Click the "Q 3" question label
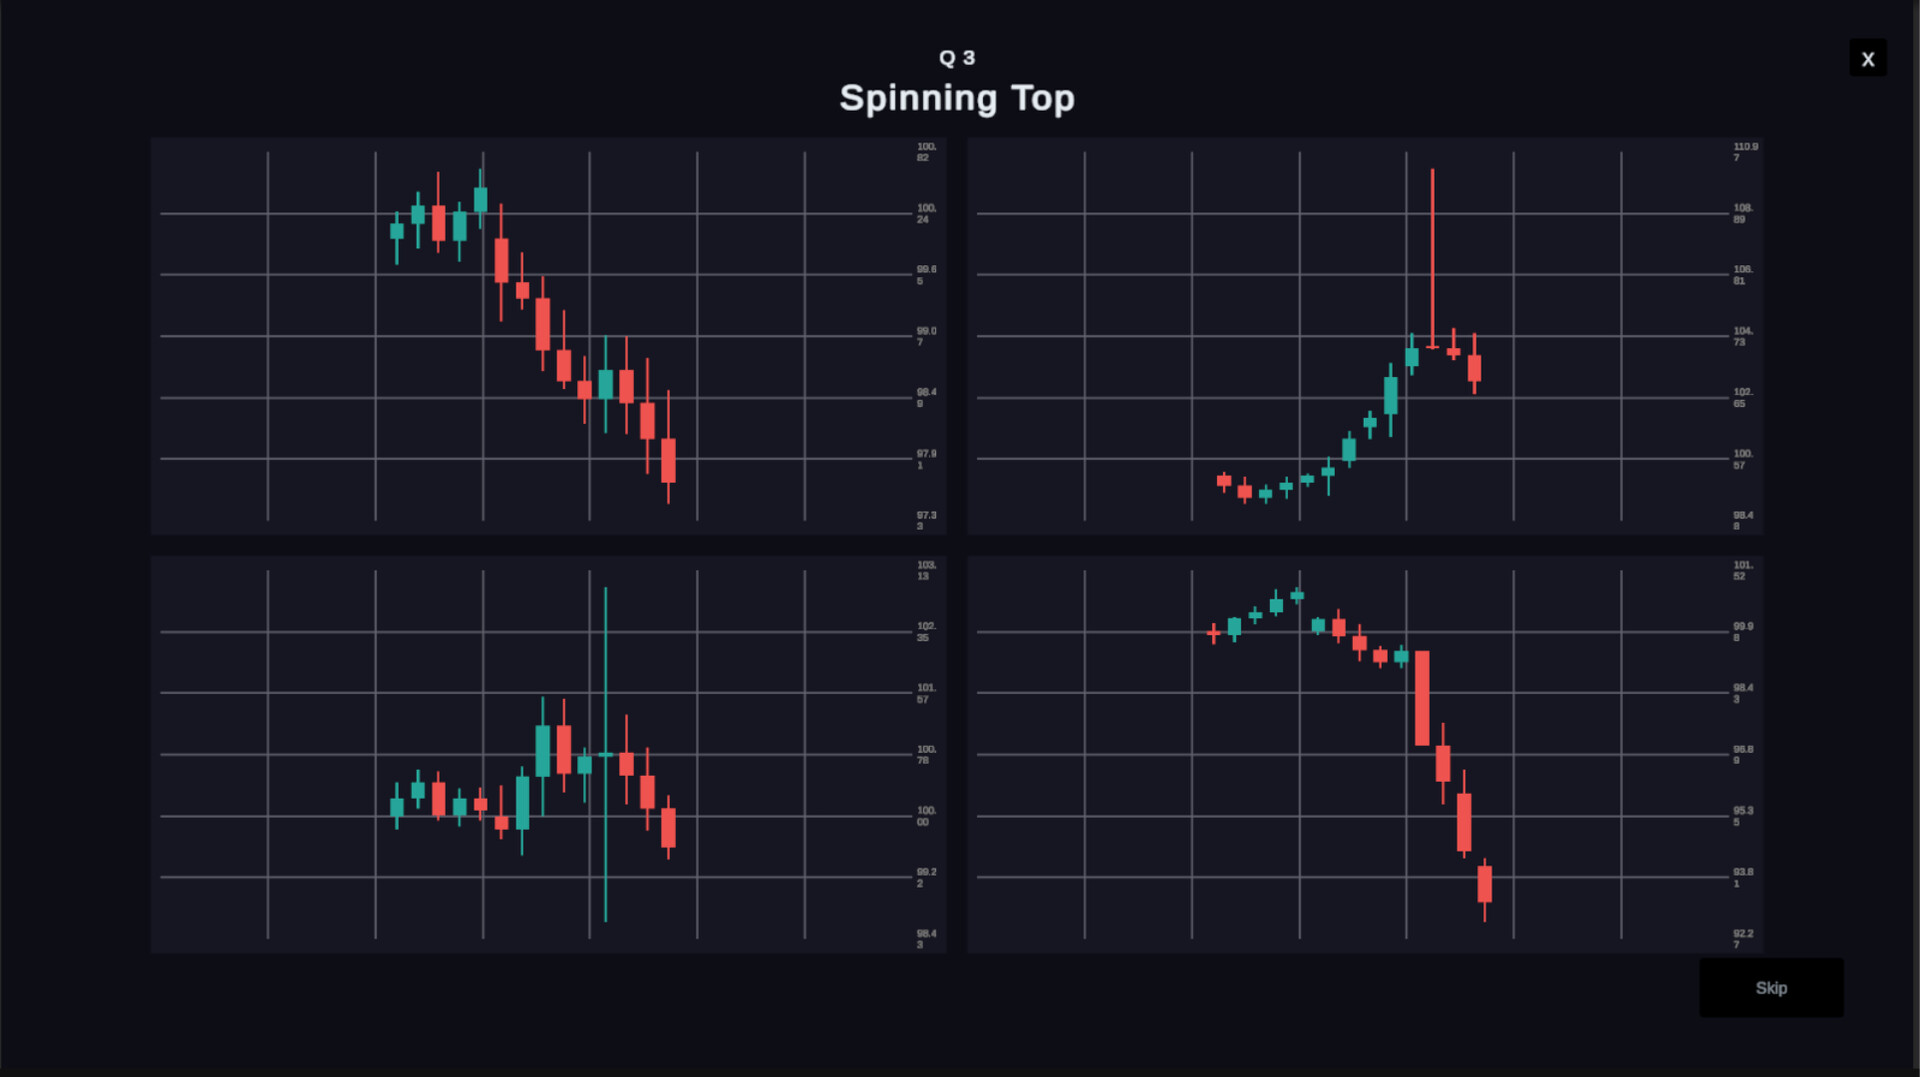Image resolution: width=1920 pixels, height=1077 pixels. pyautogui.click(x=957, y=58)
